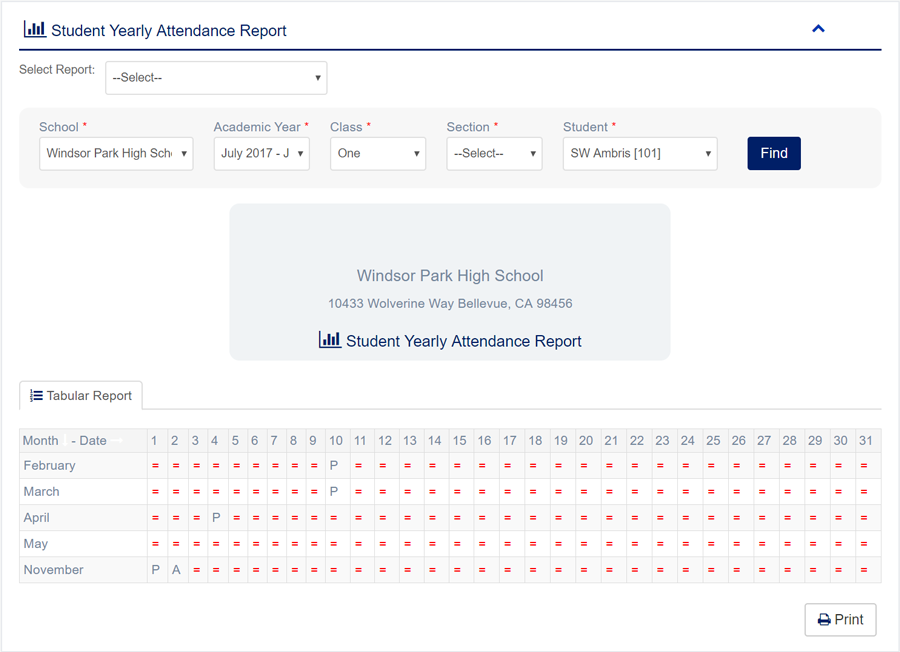Click the bar chart icon beside the panel title
This screenshot has width=900, height=652.
34,29
